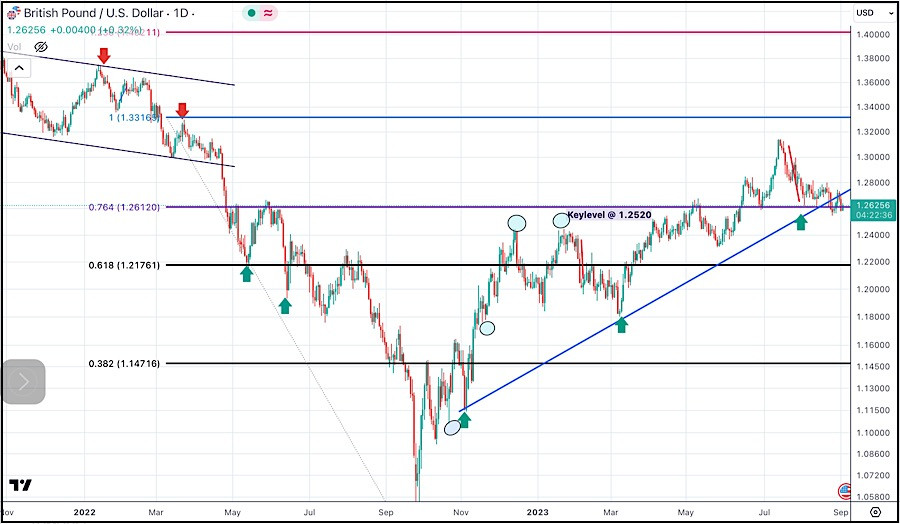Click the green current price tag on price axis
The height and width of the screenshot is (524, 900).
pos(873,210)
